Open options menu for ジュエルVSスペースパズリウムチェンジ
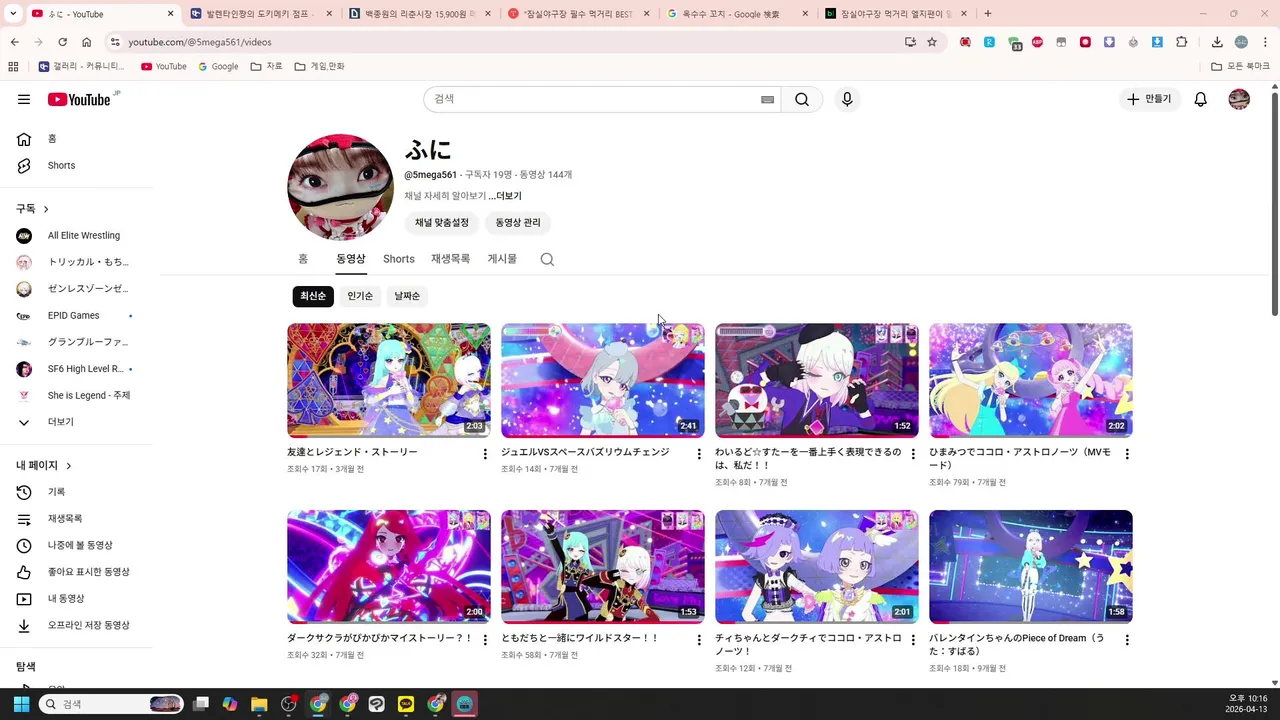Screen dimensions: 1280x720 [x=699, y=454]
